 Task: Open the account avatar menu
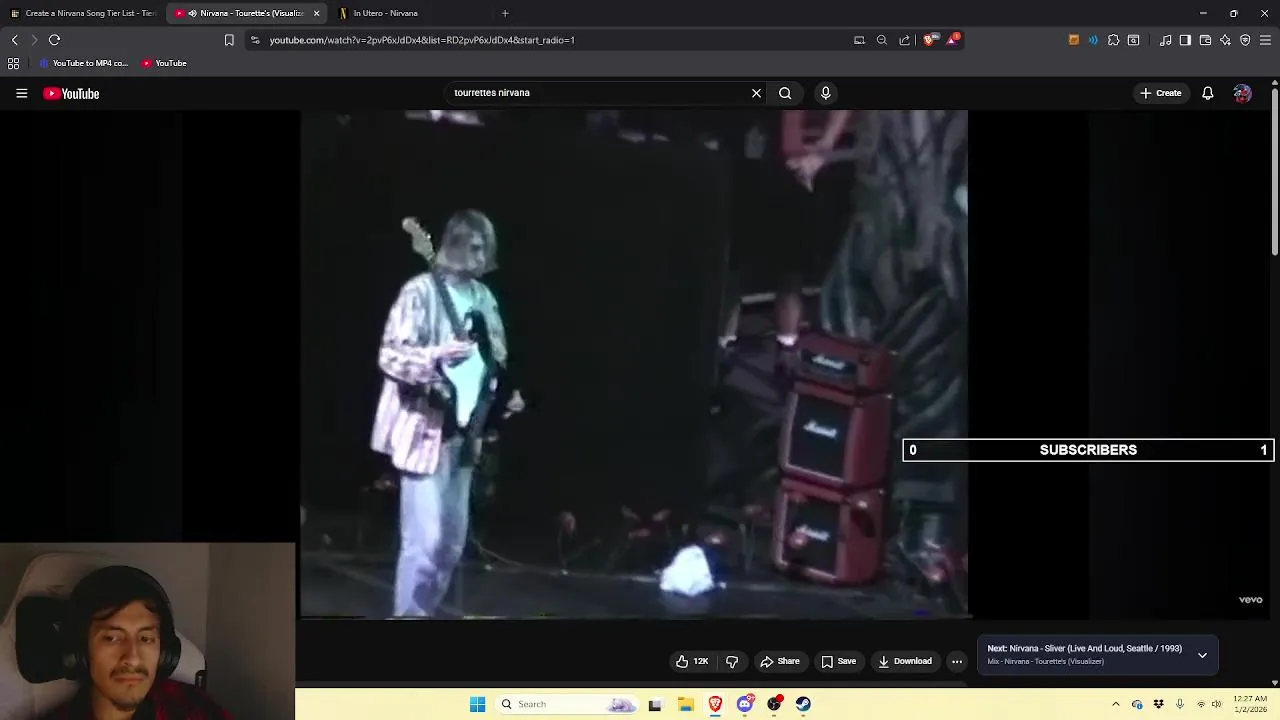pyautogui.click(x=1242, y=93)
